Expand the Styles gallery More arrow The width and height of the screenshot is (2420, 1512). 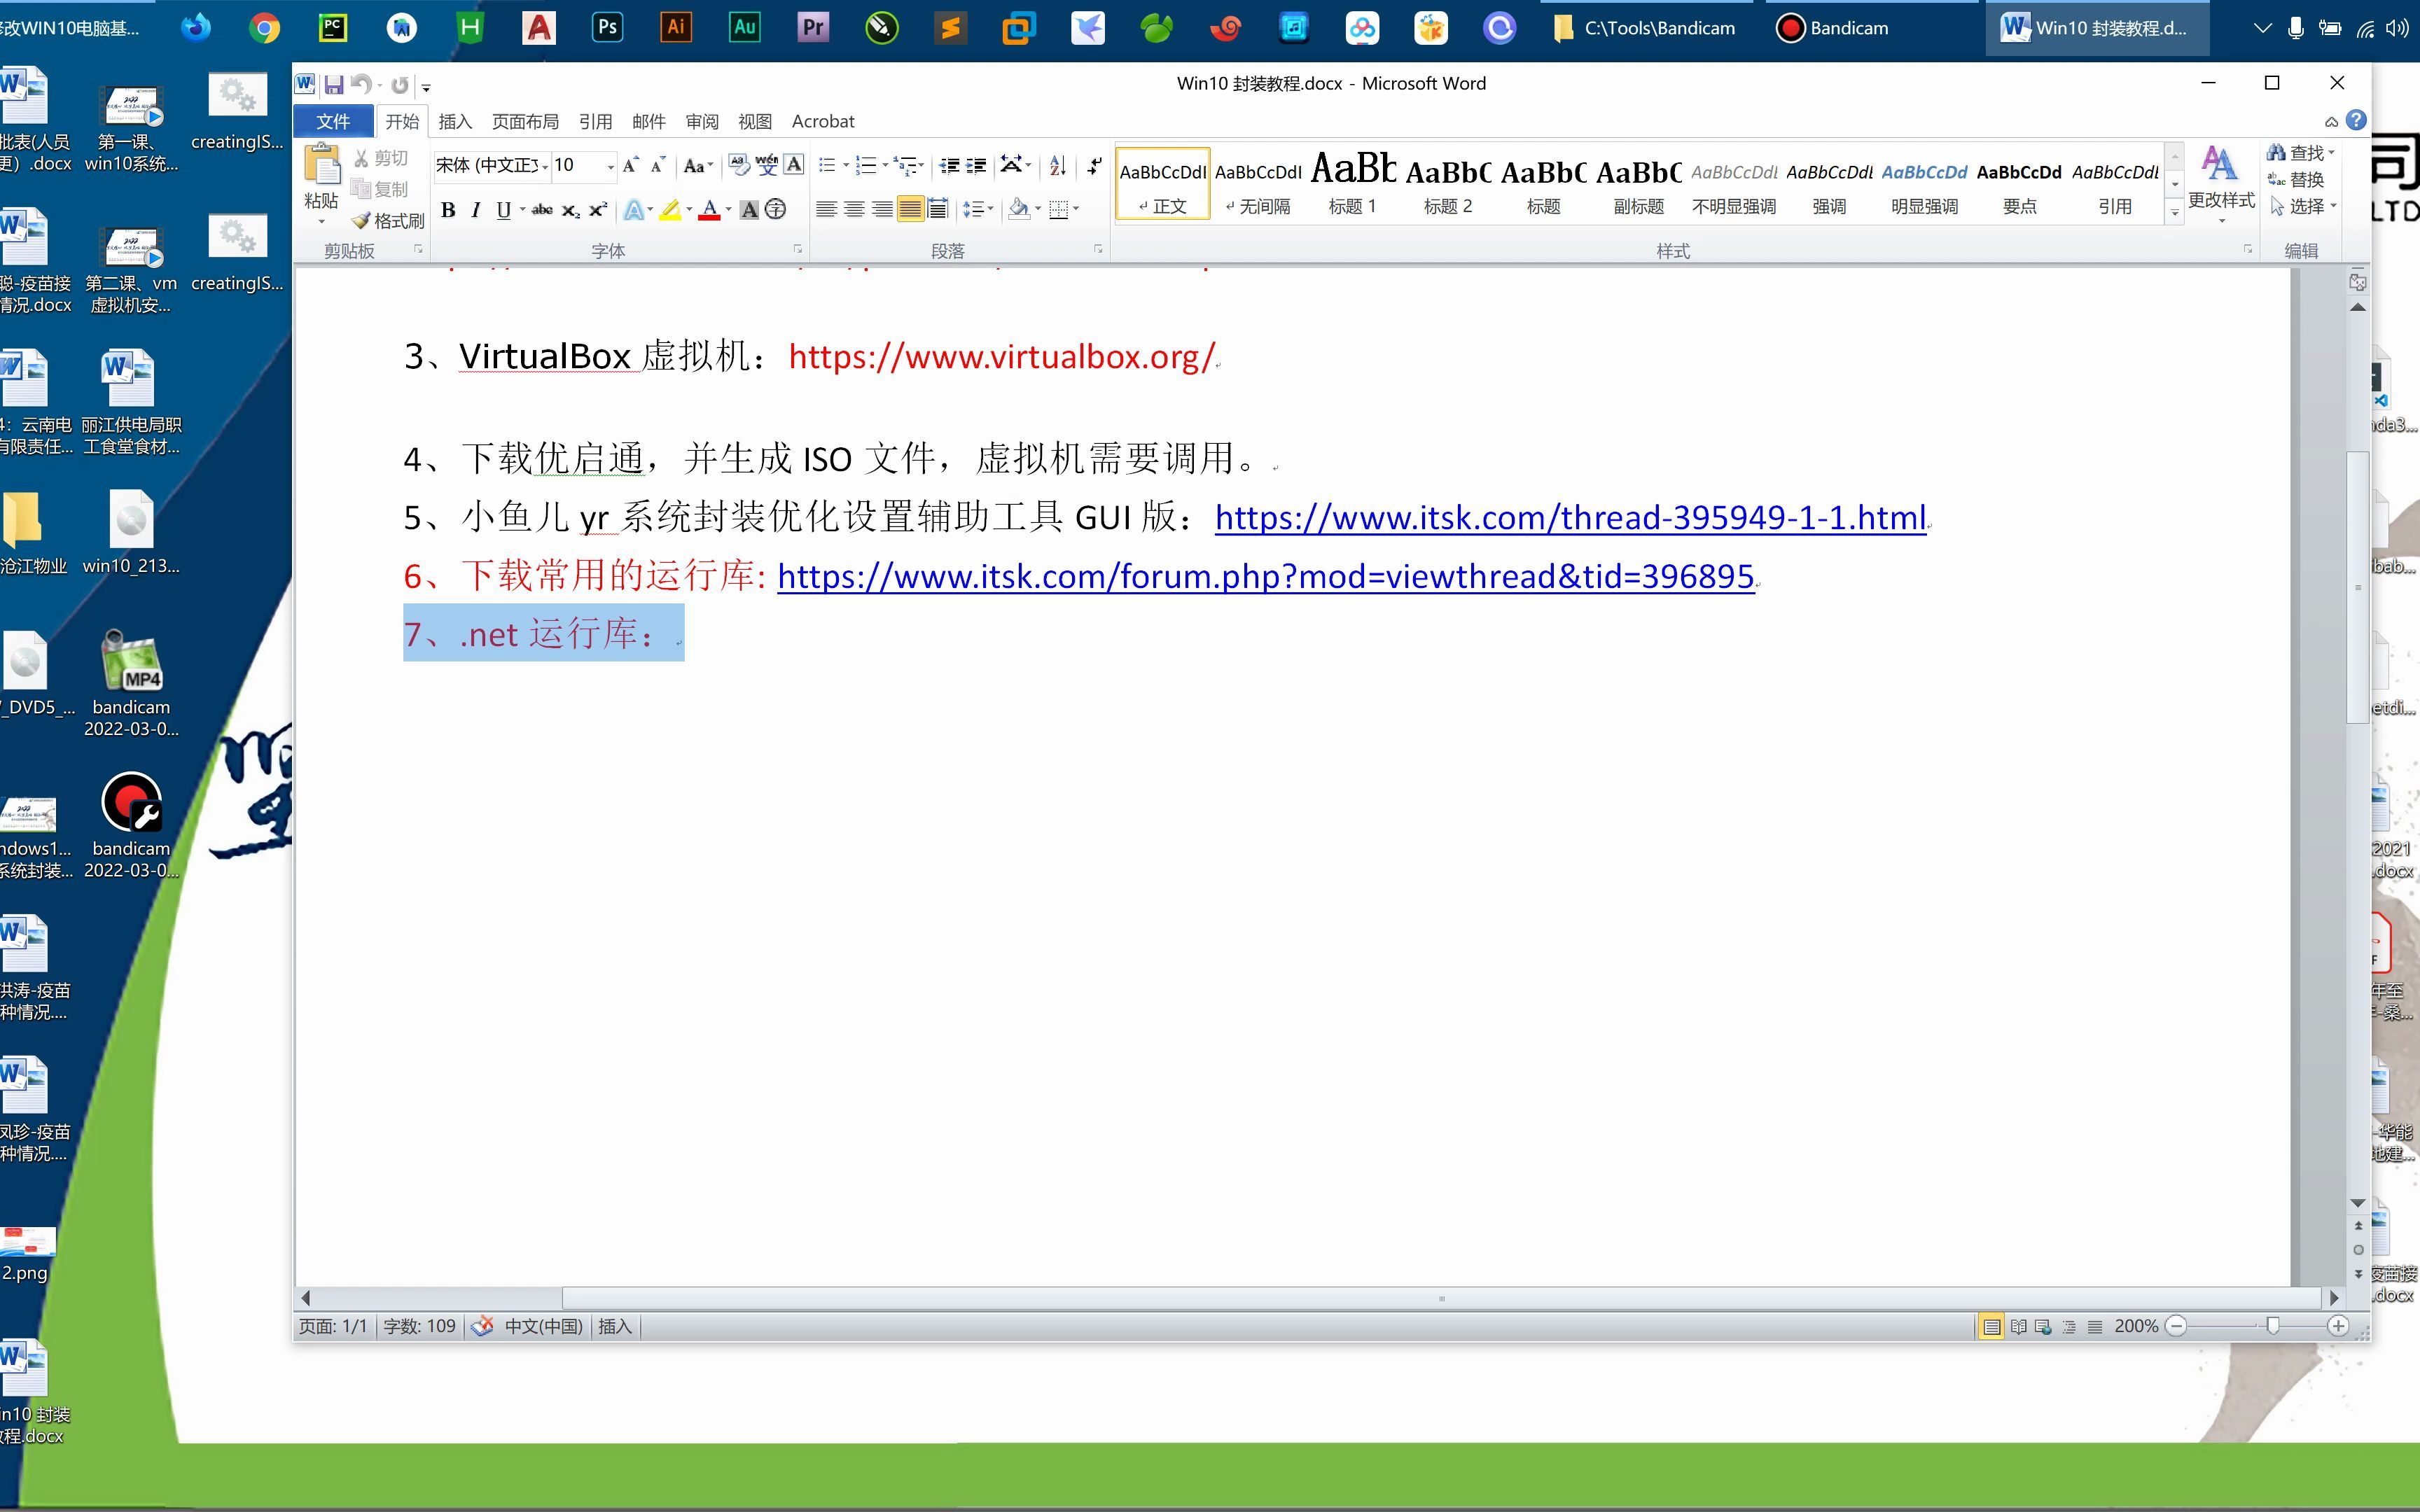2174,212
